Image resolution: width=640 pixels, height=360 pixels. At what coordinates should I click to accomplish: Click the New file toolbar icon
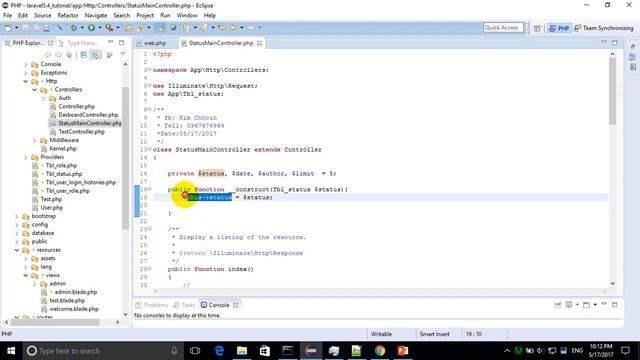(x=8, y=28)
